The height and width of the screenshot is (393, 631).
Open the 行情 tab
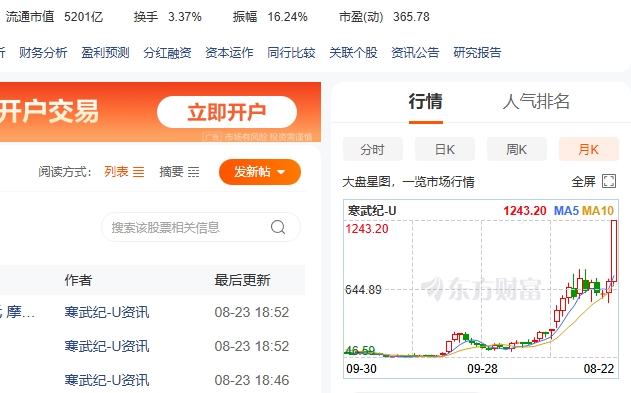tap(426, 101)
